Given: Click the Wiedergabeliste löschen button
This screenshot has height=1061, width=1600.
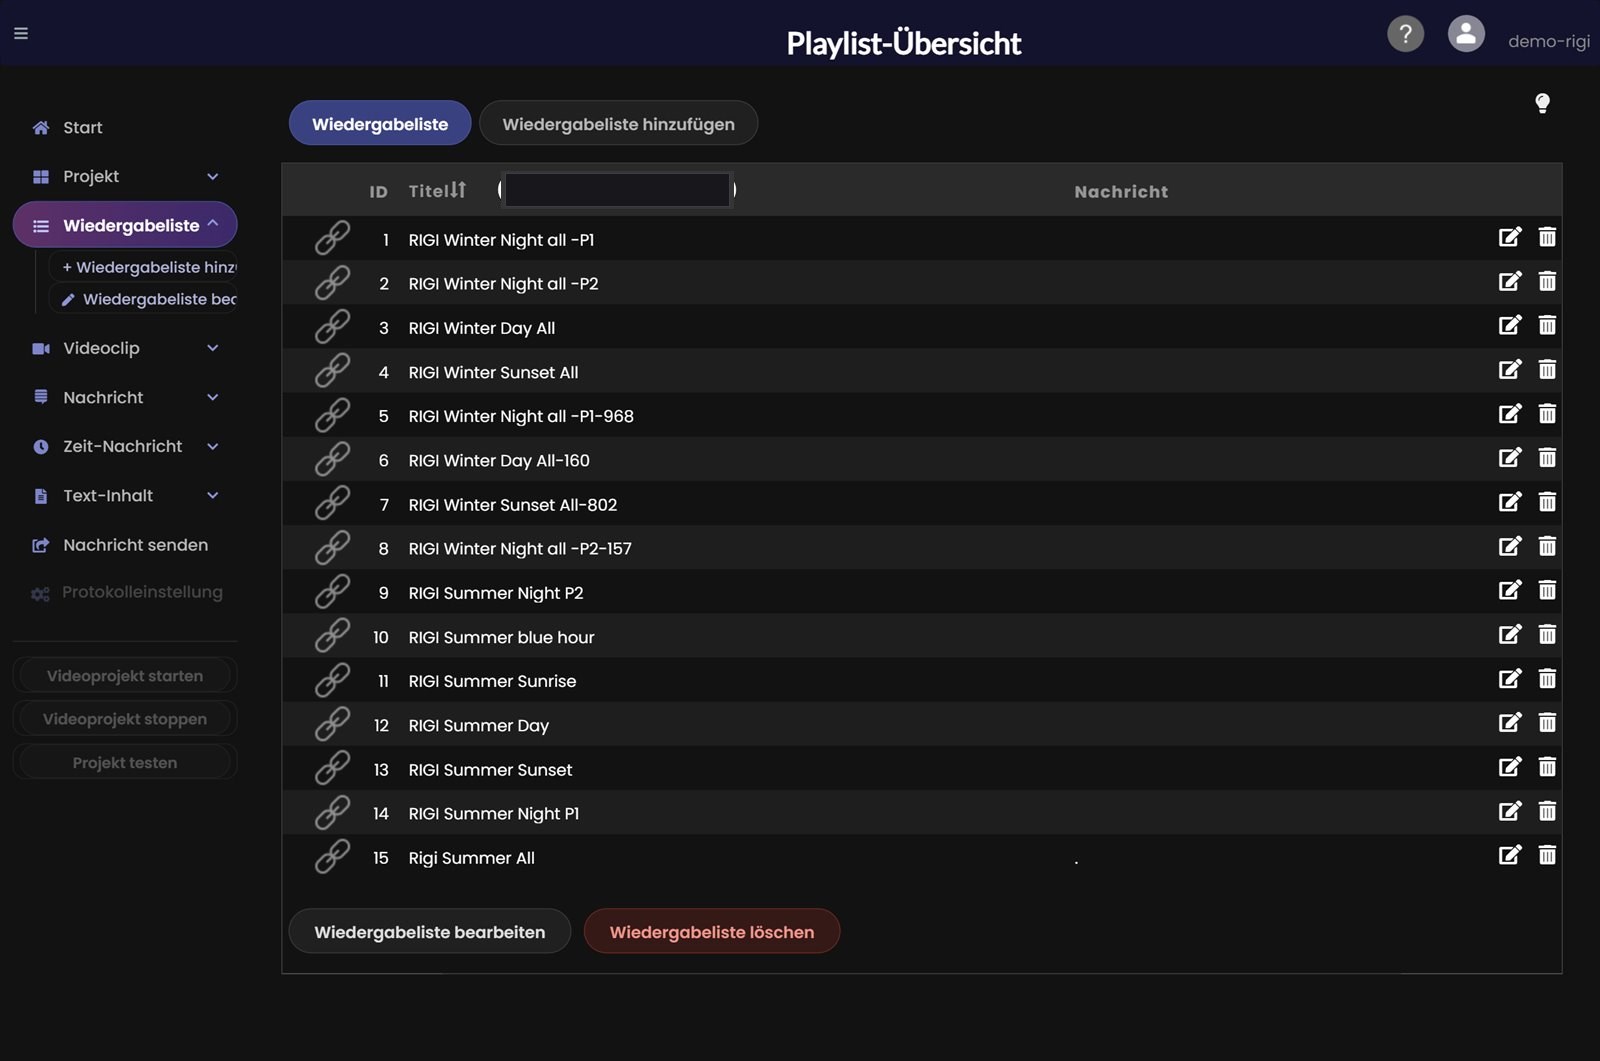Looking at the screenshot, I should tap(712, 931).
